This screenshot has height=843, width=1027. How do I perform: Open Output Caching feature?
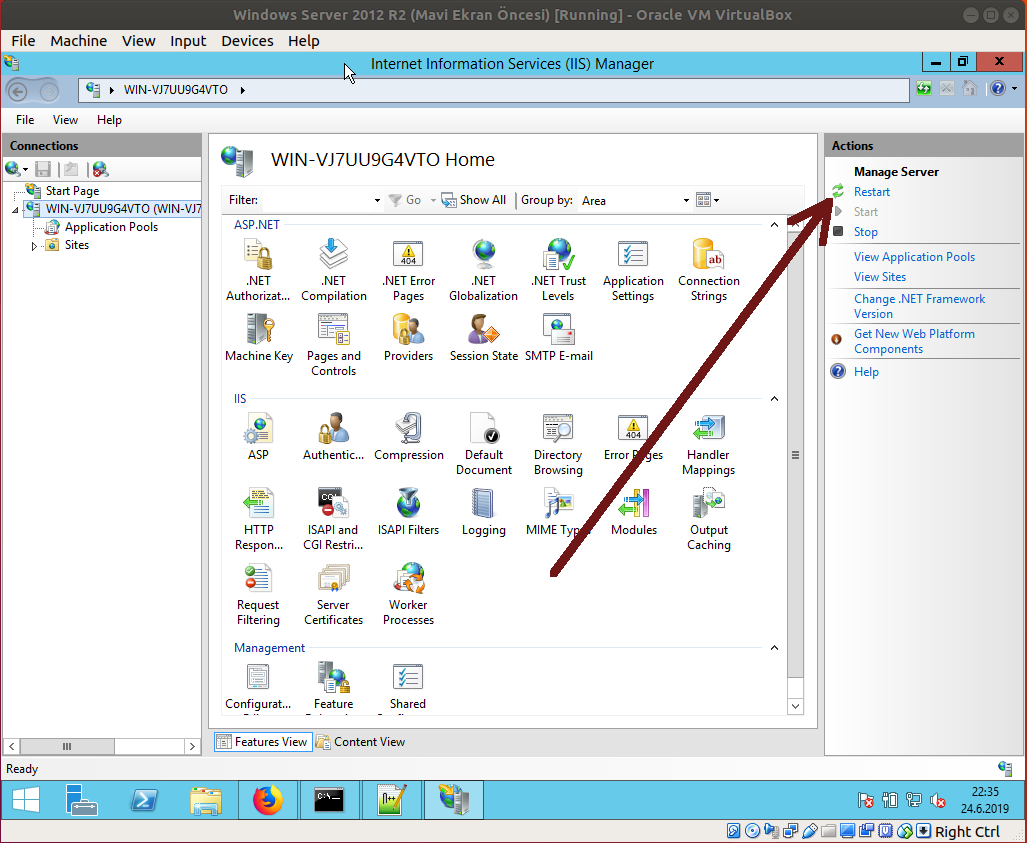coord(709,519)
